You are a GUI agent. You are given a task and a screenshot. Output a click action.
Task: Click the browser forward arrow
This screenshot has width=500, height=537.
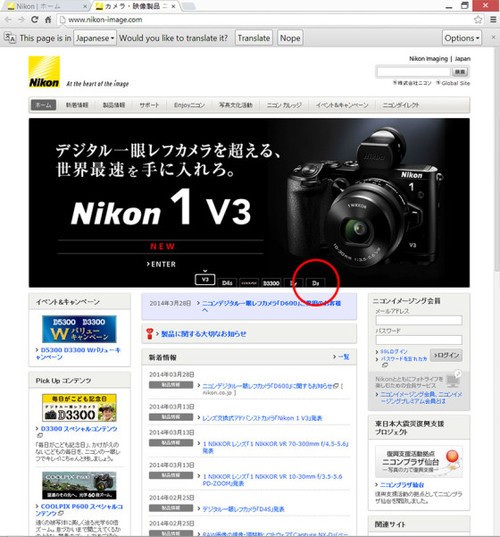[21, 20]
